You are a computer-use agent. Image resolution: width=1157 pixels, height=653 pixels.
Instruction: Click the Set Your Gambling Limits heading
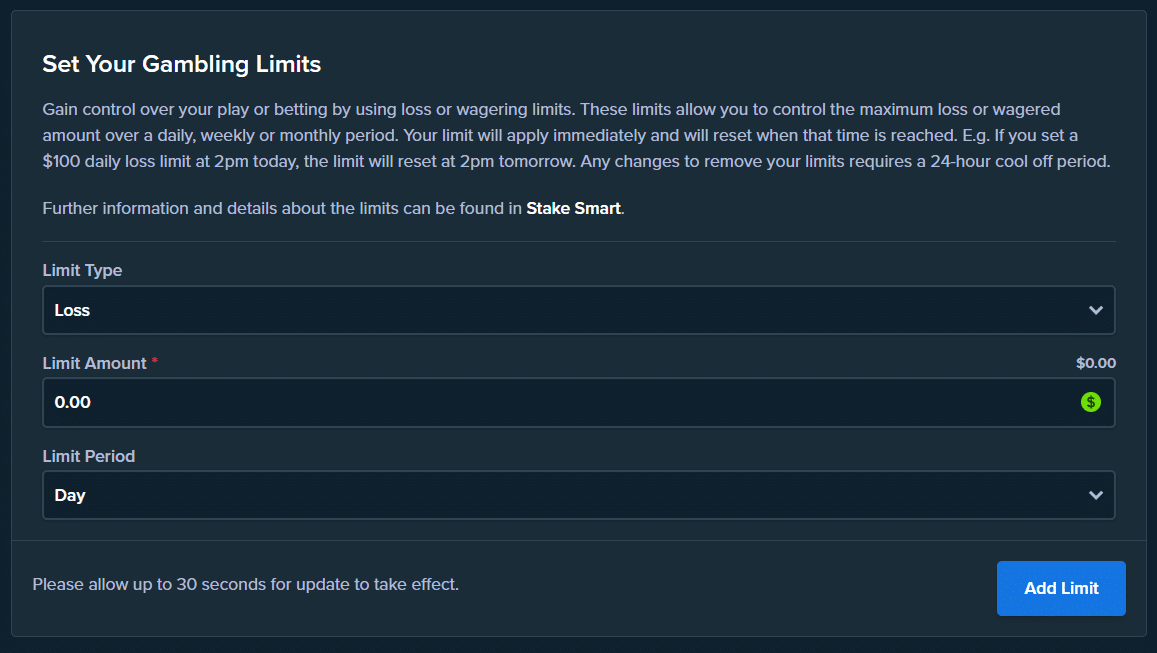click(181, 65)
